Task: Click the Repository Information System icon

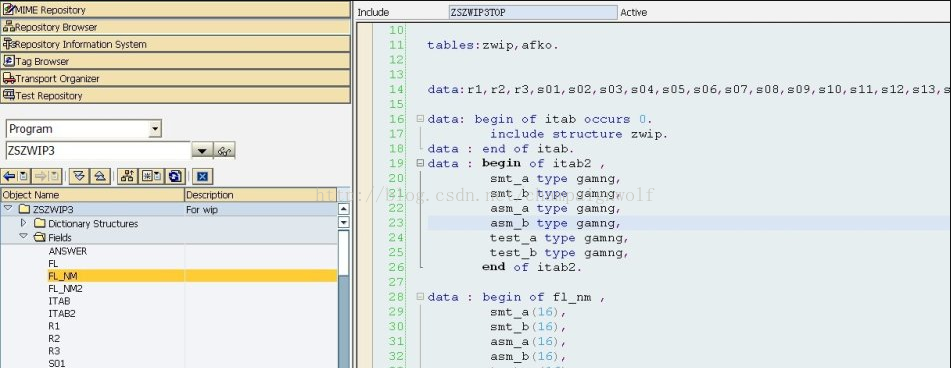Action: (8, 44)
